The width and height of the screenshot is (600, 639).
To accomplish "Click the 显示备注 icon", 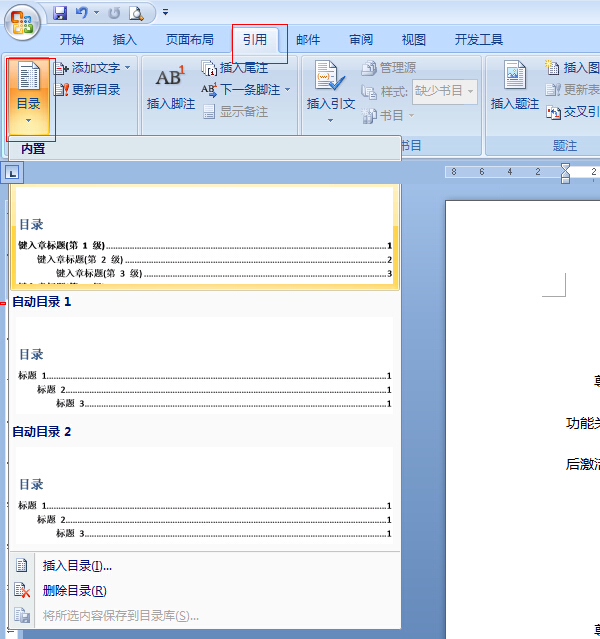I will click(x=209, y=112).
